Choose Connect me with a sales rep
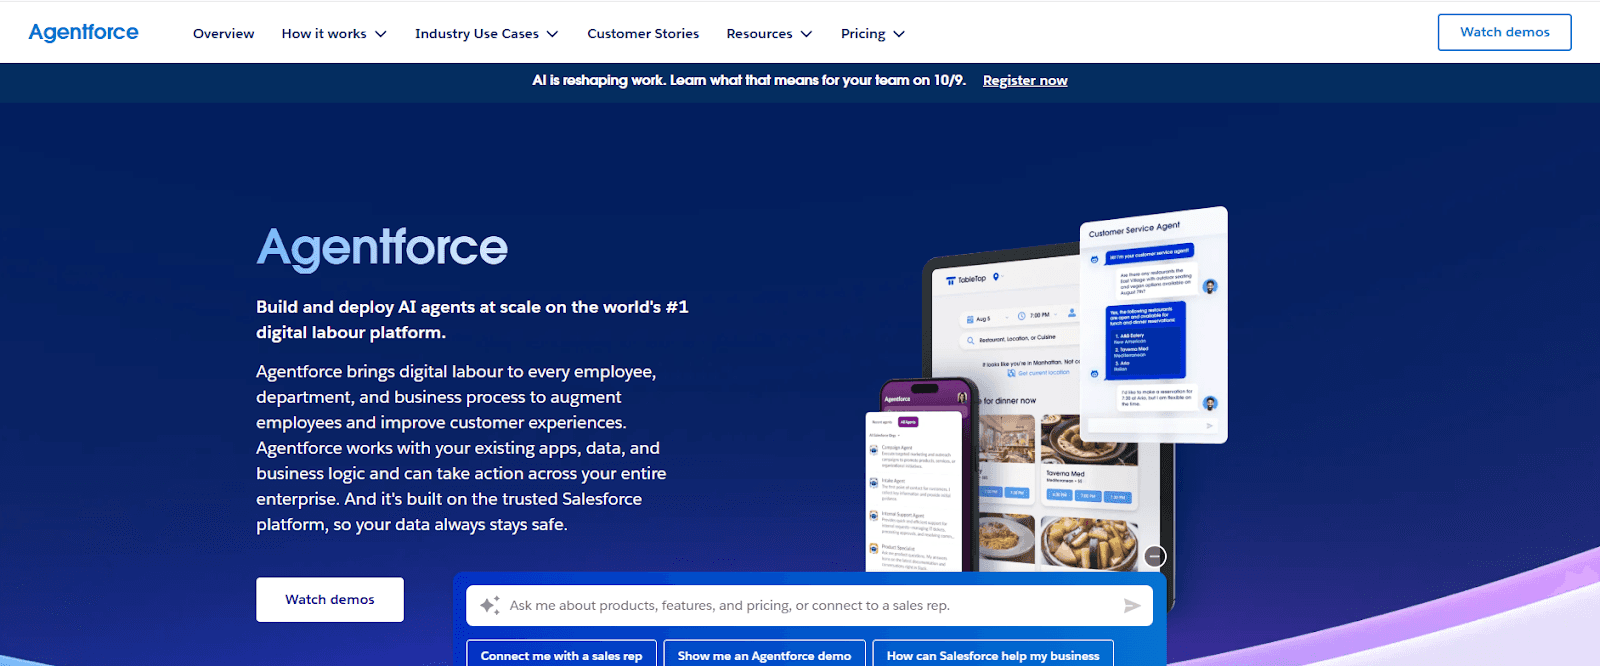1600x666 pixels. [561, 654]
